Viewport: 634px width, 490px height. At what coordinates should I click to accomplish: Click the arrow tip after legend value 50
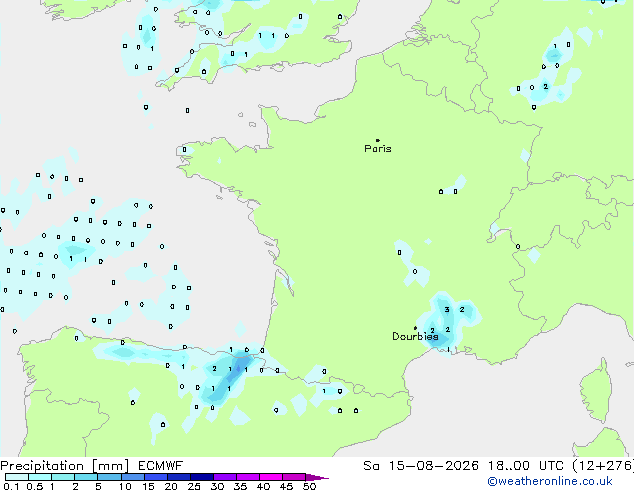tap(317, 477)
